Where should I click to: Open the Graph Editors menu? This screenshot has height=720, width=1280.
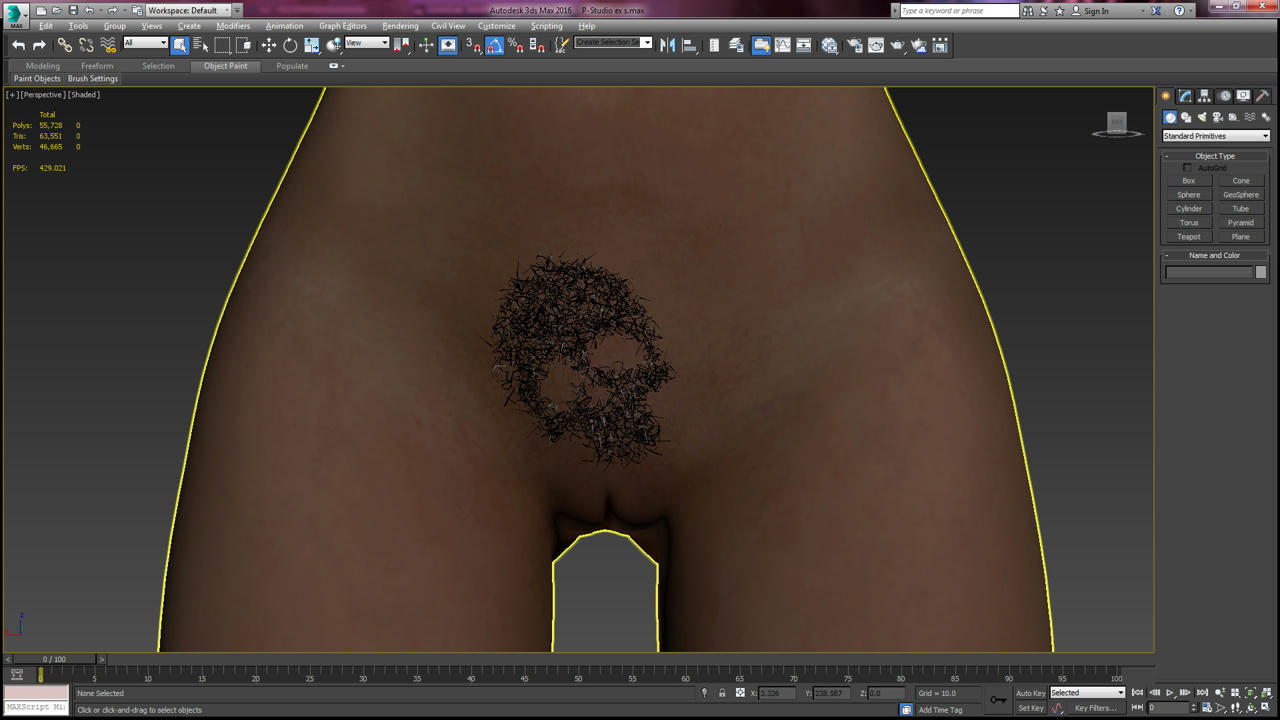(343, 26)
